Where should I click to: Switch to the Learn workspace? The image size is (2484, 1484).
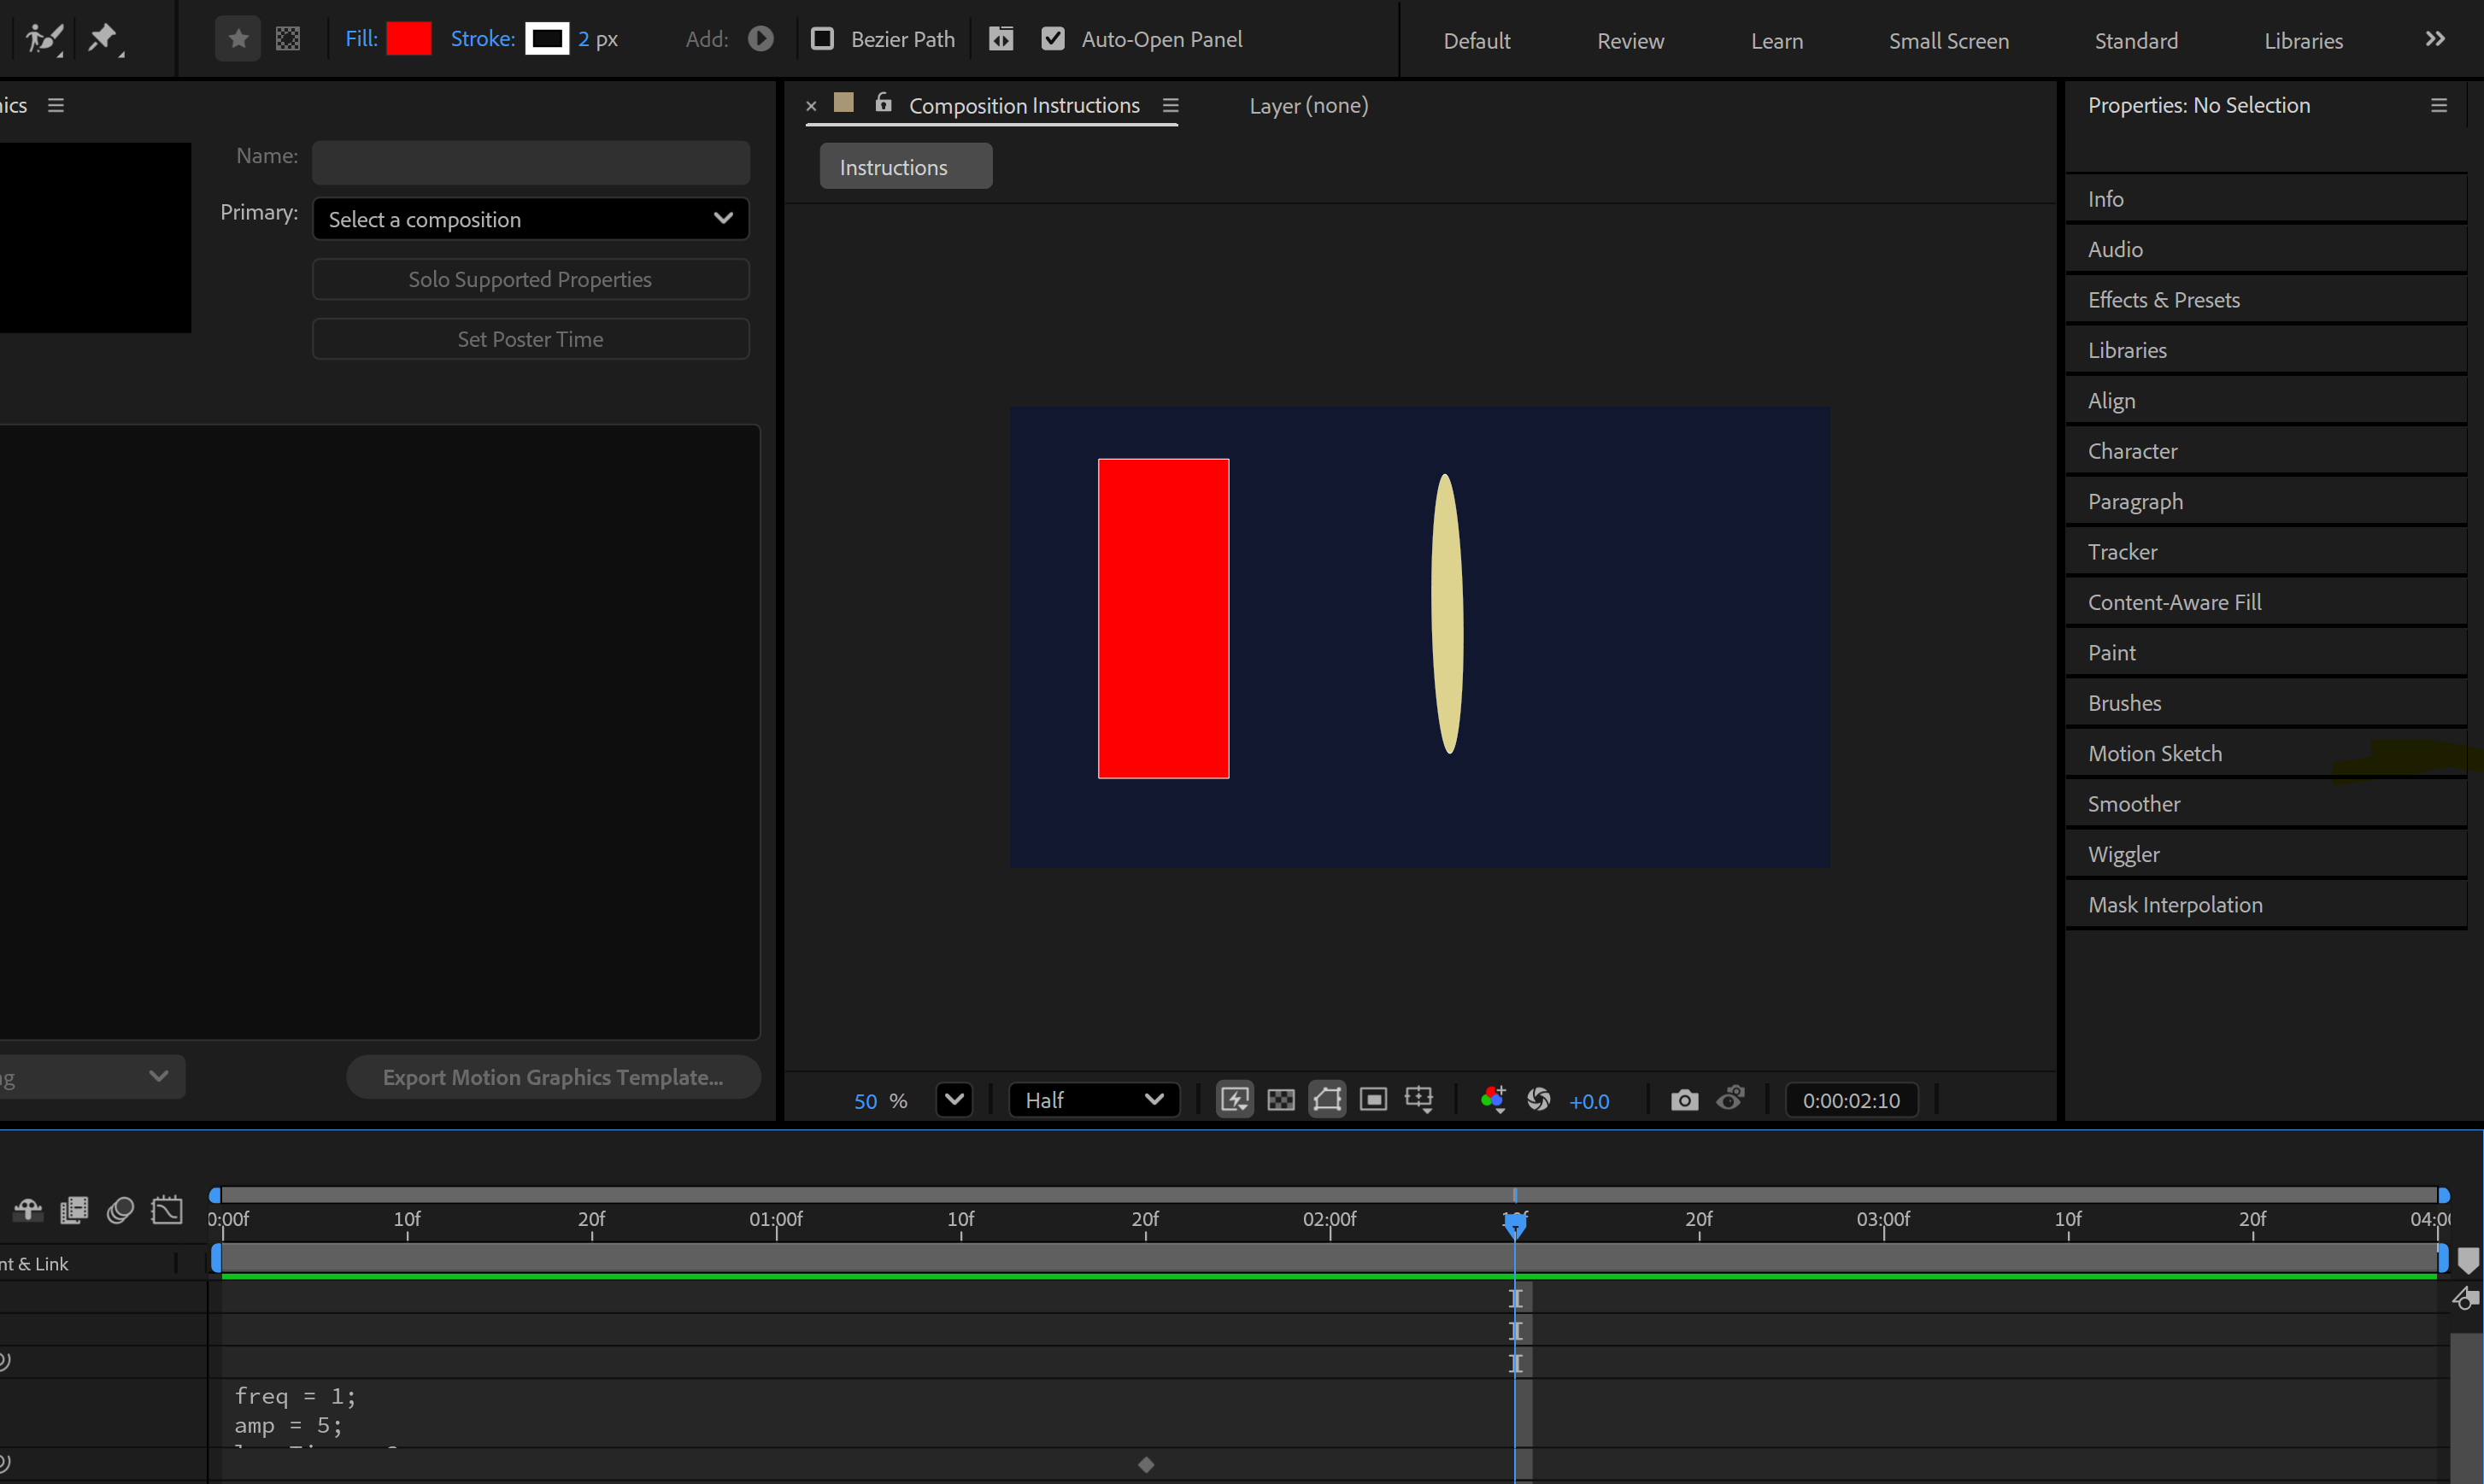coord(1777,41)
